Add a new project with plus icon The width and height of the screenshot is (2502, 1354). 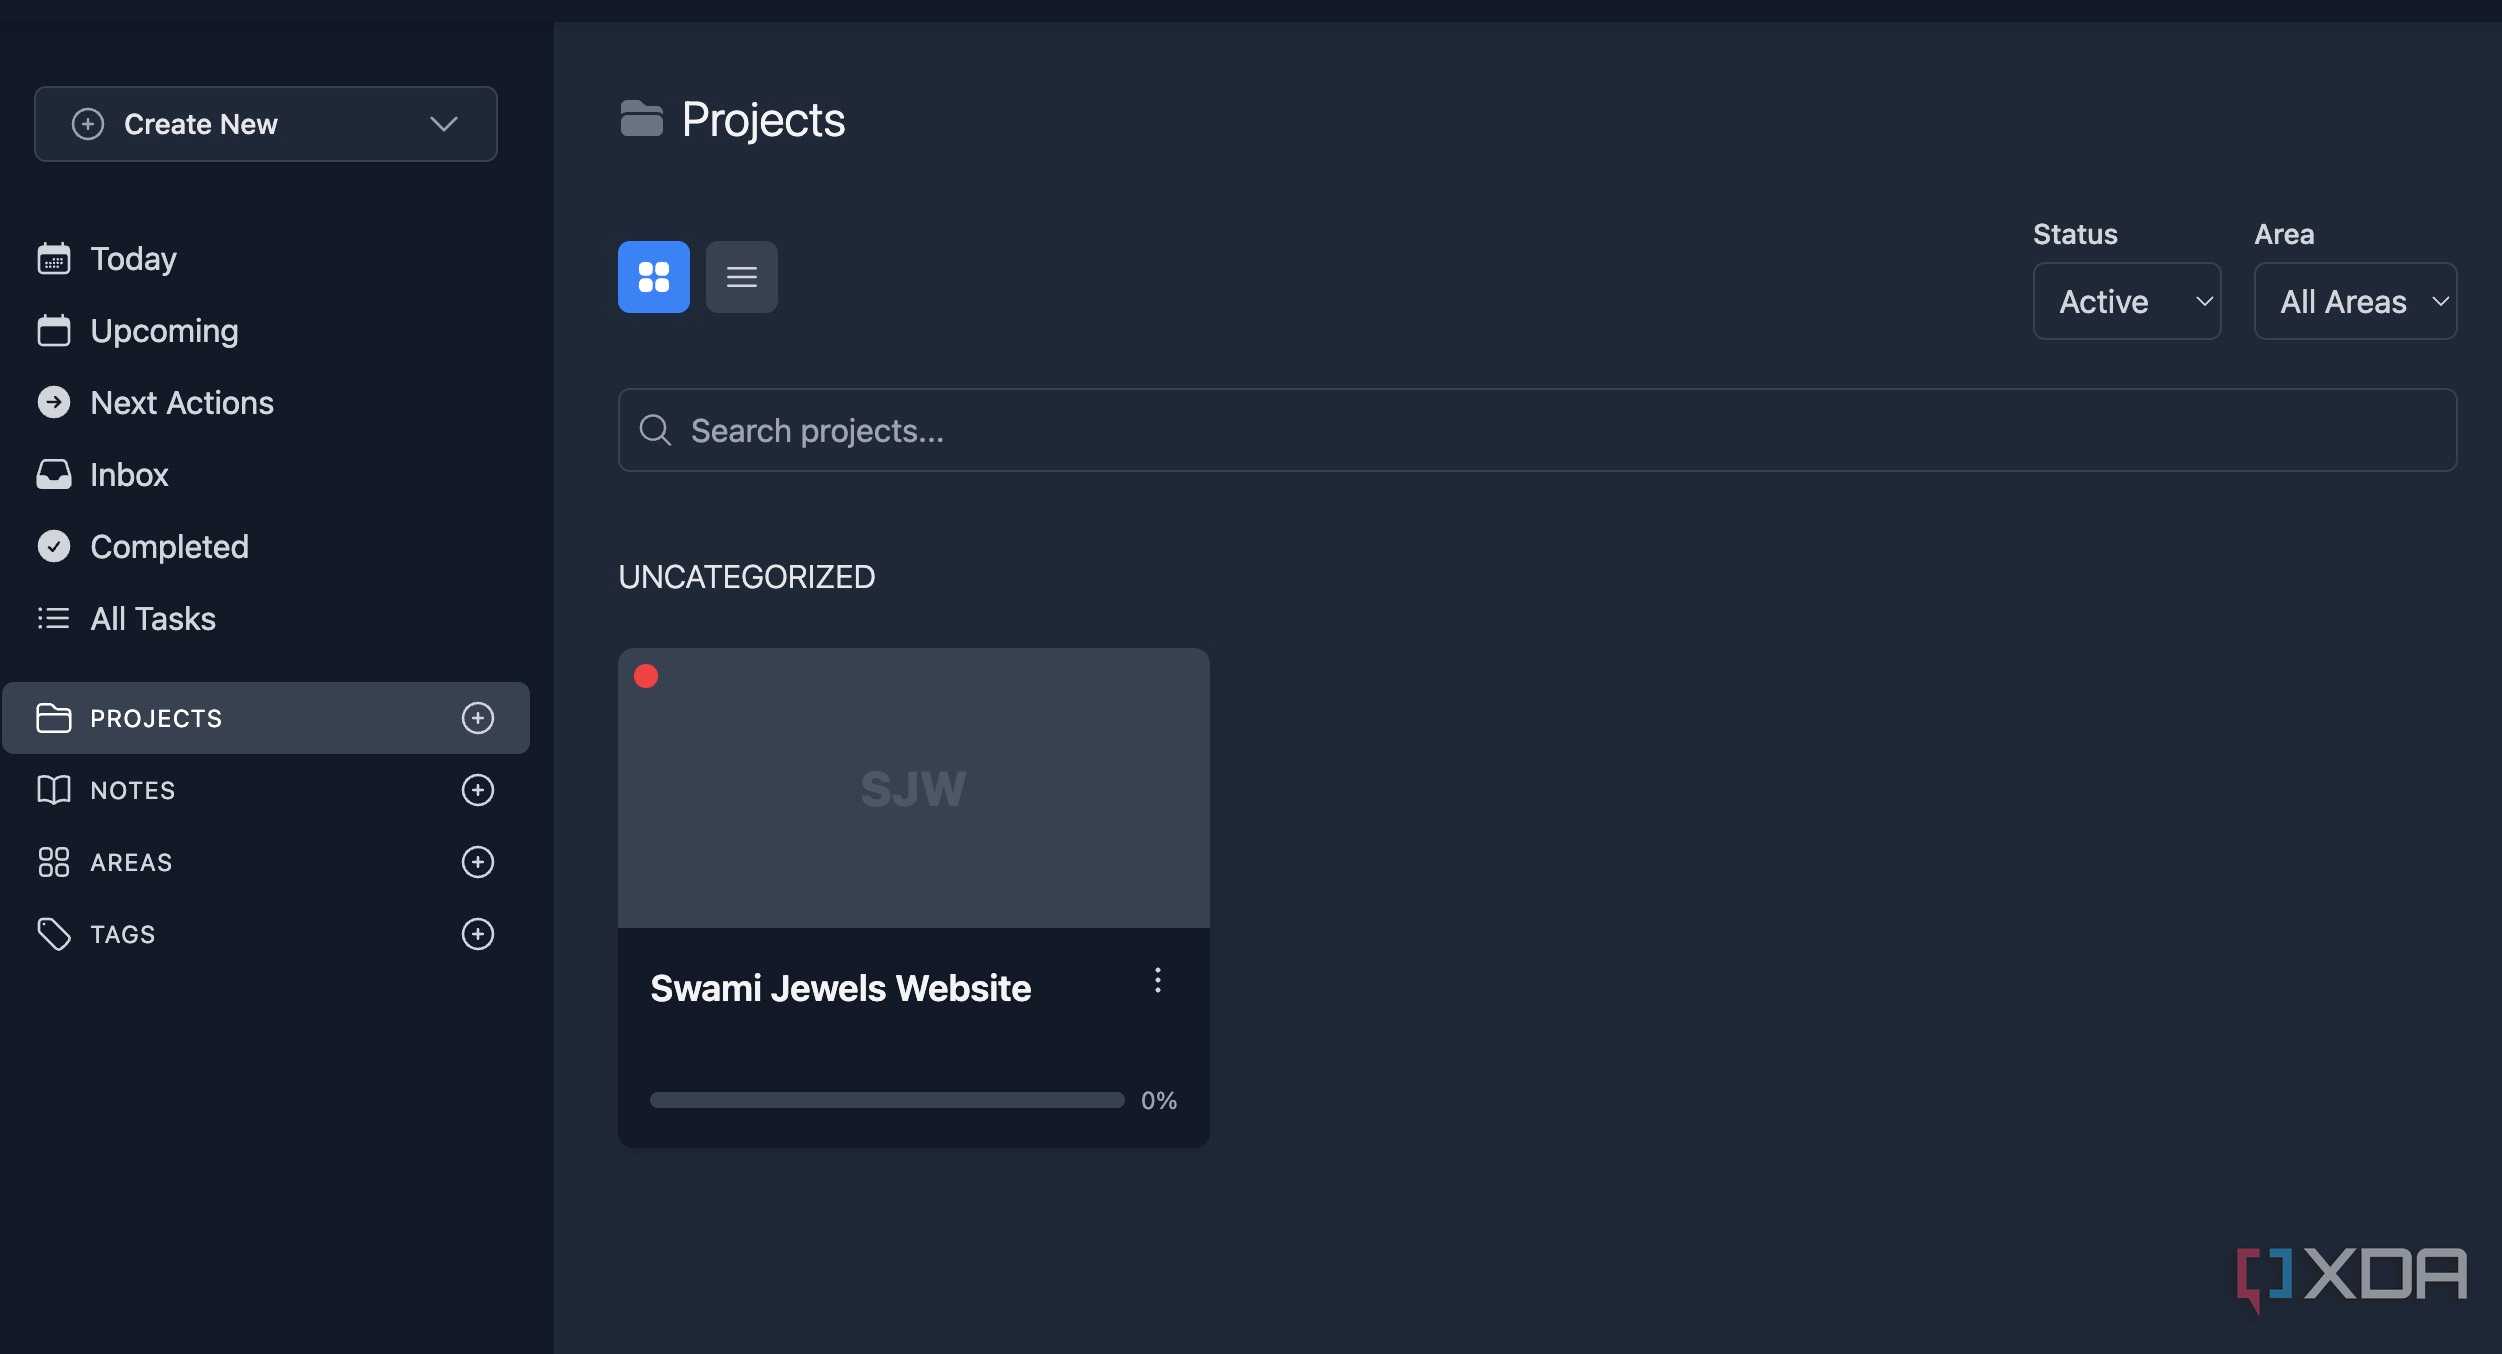pos(478,718)
